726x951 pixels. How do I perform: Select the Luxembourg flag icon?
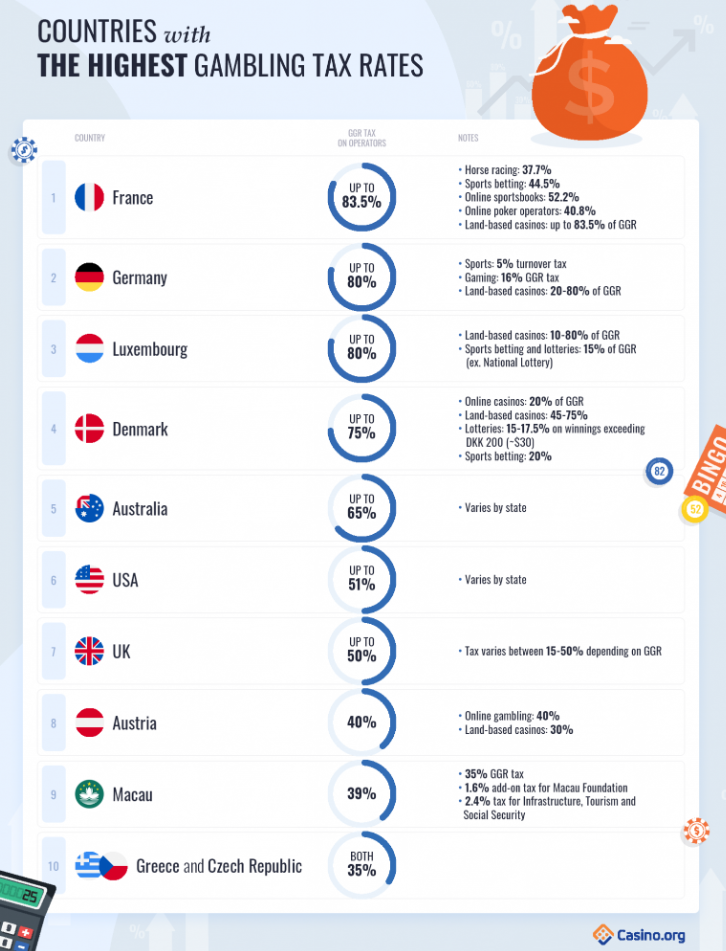click(x=89, y=349)
